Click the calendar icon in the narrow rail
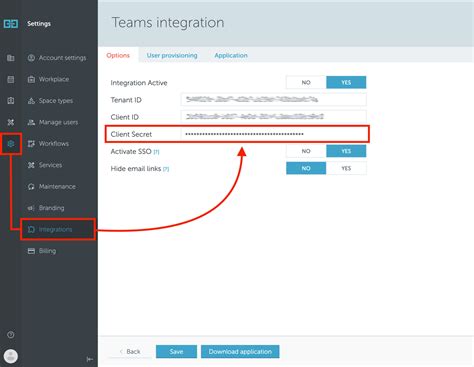Screen dimensions: 474x367 tap(11, 79)
